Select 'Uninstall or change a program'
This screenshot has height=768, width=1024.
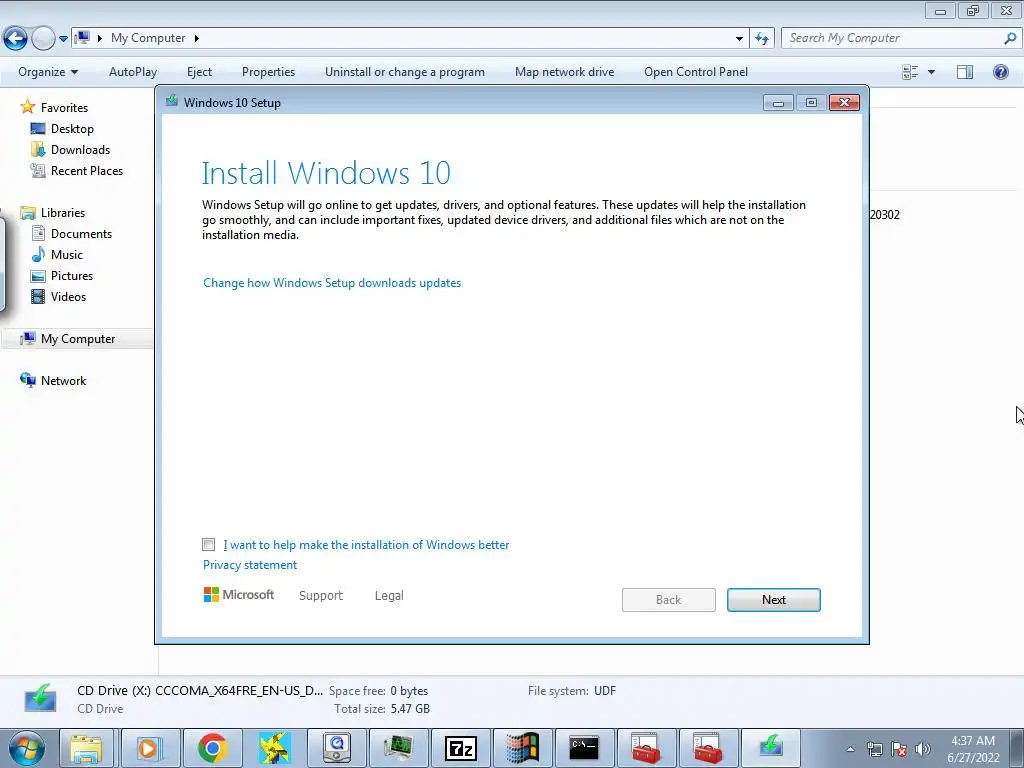coord(405,72)
